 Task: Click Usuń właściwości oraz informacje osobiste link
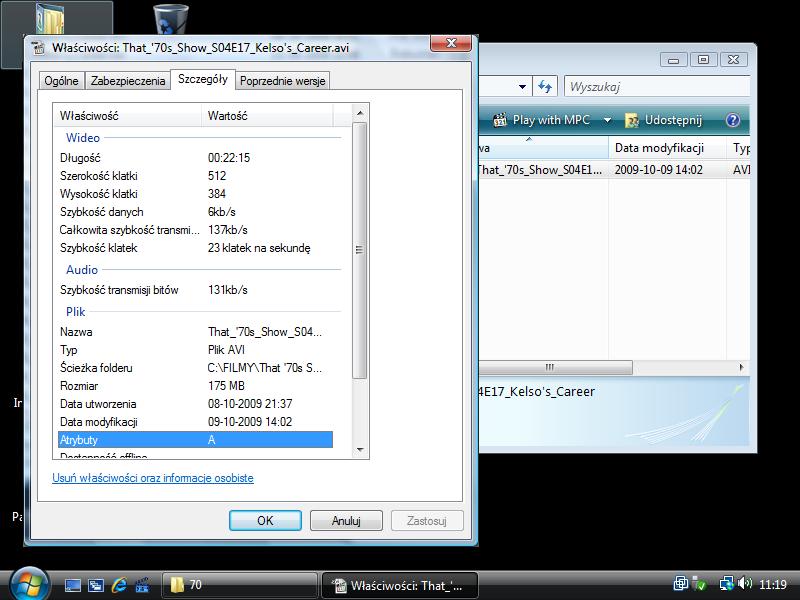click(x=153, y=478)
